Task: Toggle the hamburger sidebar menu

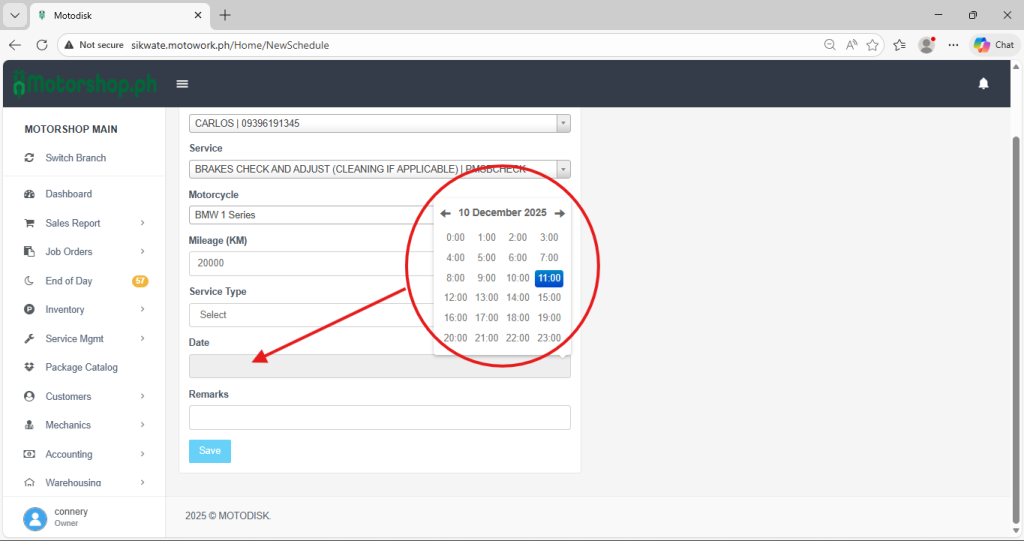Action: tap(182, 84)
